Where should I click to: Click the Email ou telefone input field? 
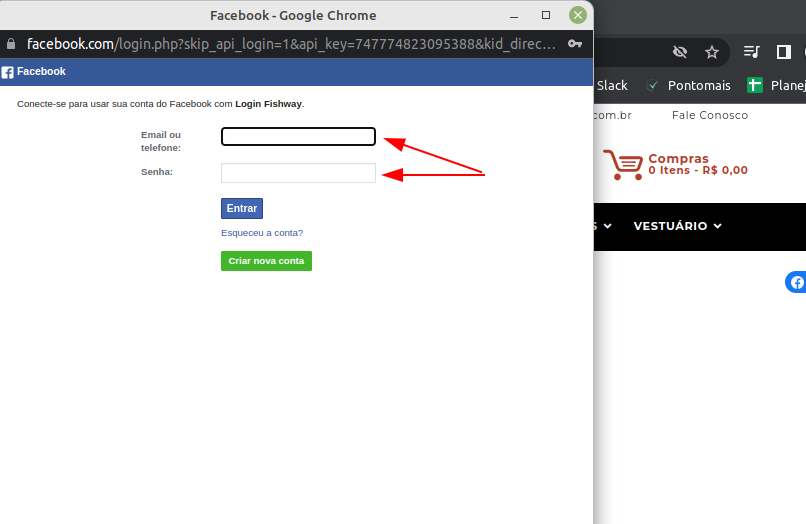[298, 137]
